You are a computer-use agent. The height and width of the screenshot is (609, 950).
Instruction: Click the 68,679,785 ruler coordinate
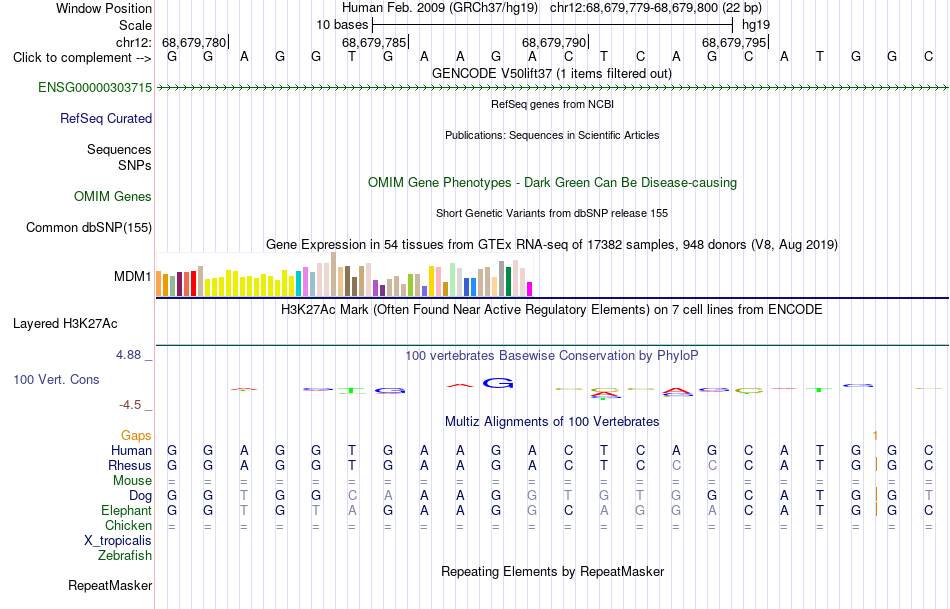click(374, 42)
